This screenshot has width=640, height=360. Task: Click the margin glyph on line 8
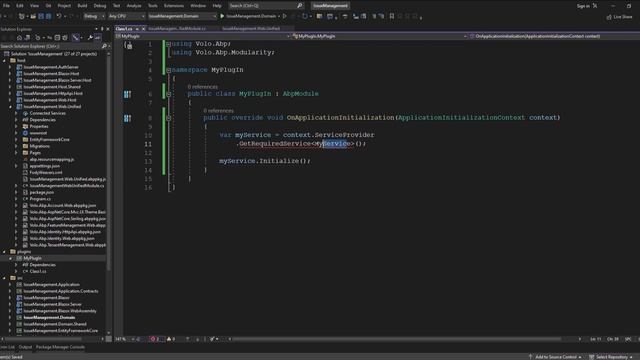127,118
